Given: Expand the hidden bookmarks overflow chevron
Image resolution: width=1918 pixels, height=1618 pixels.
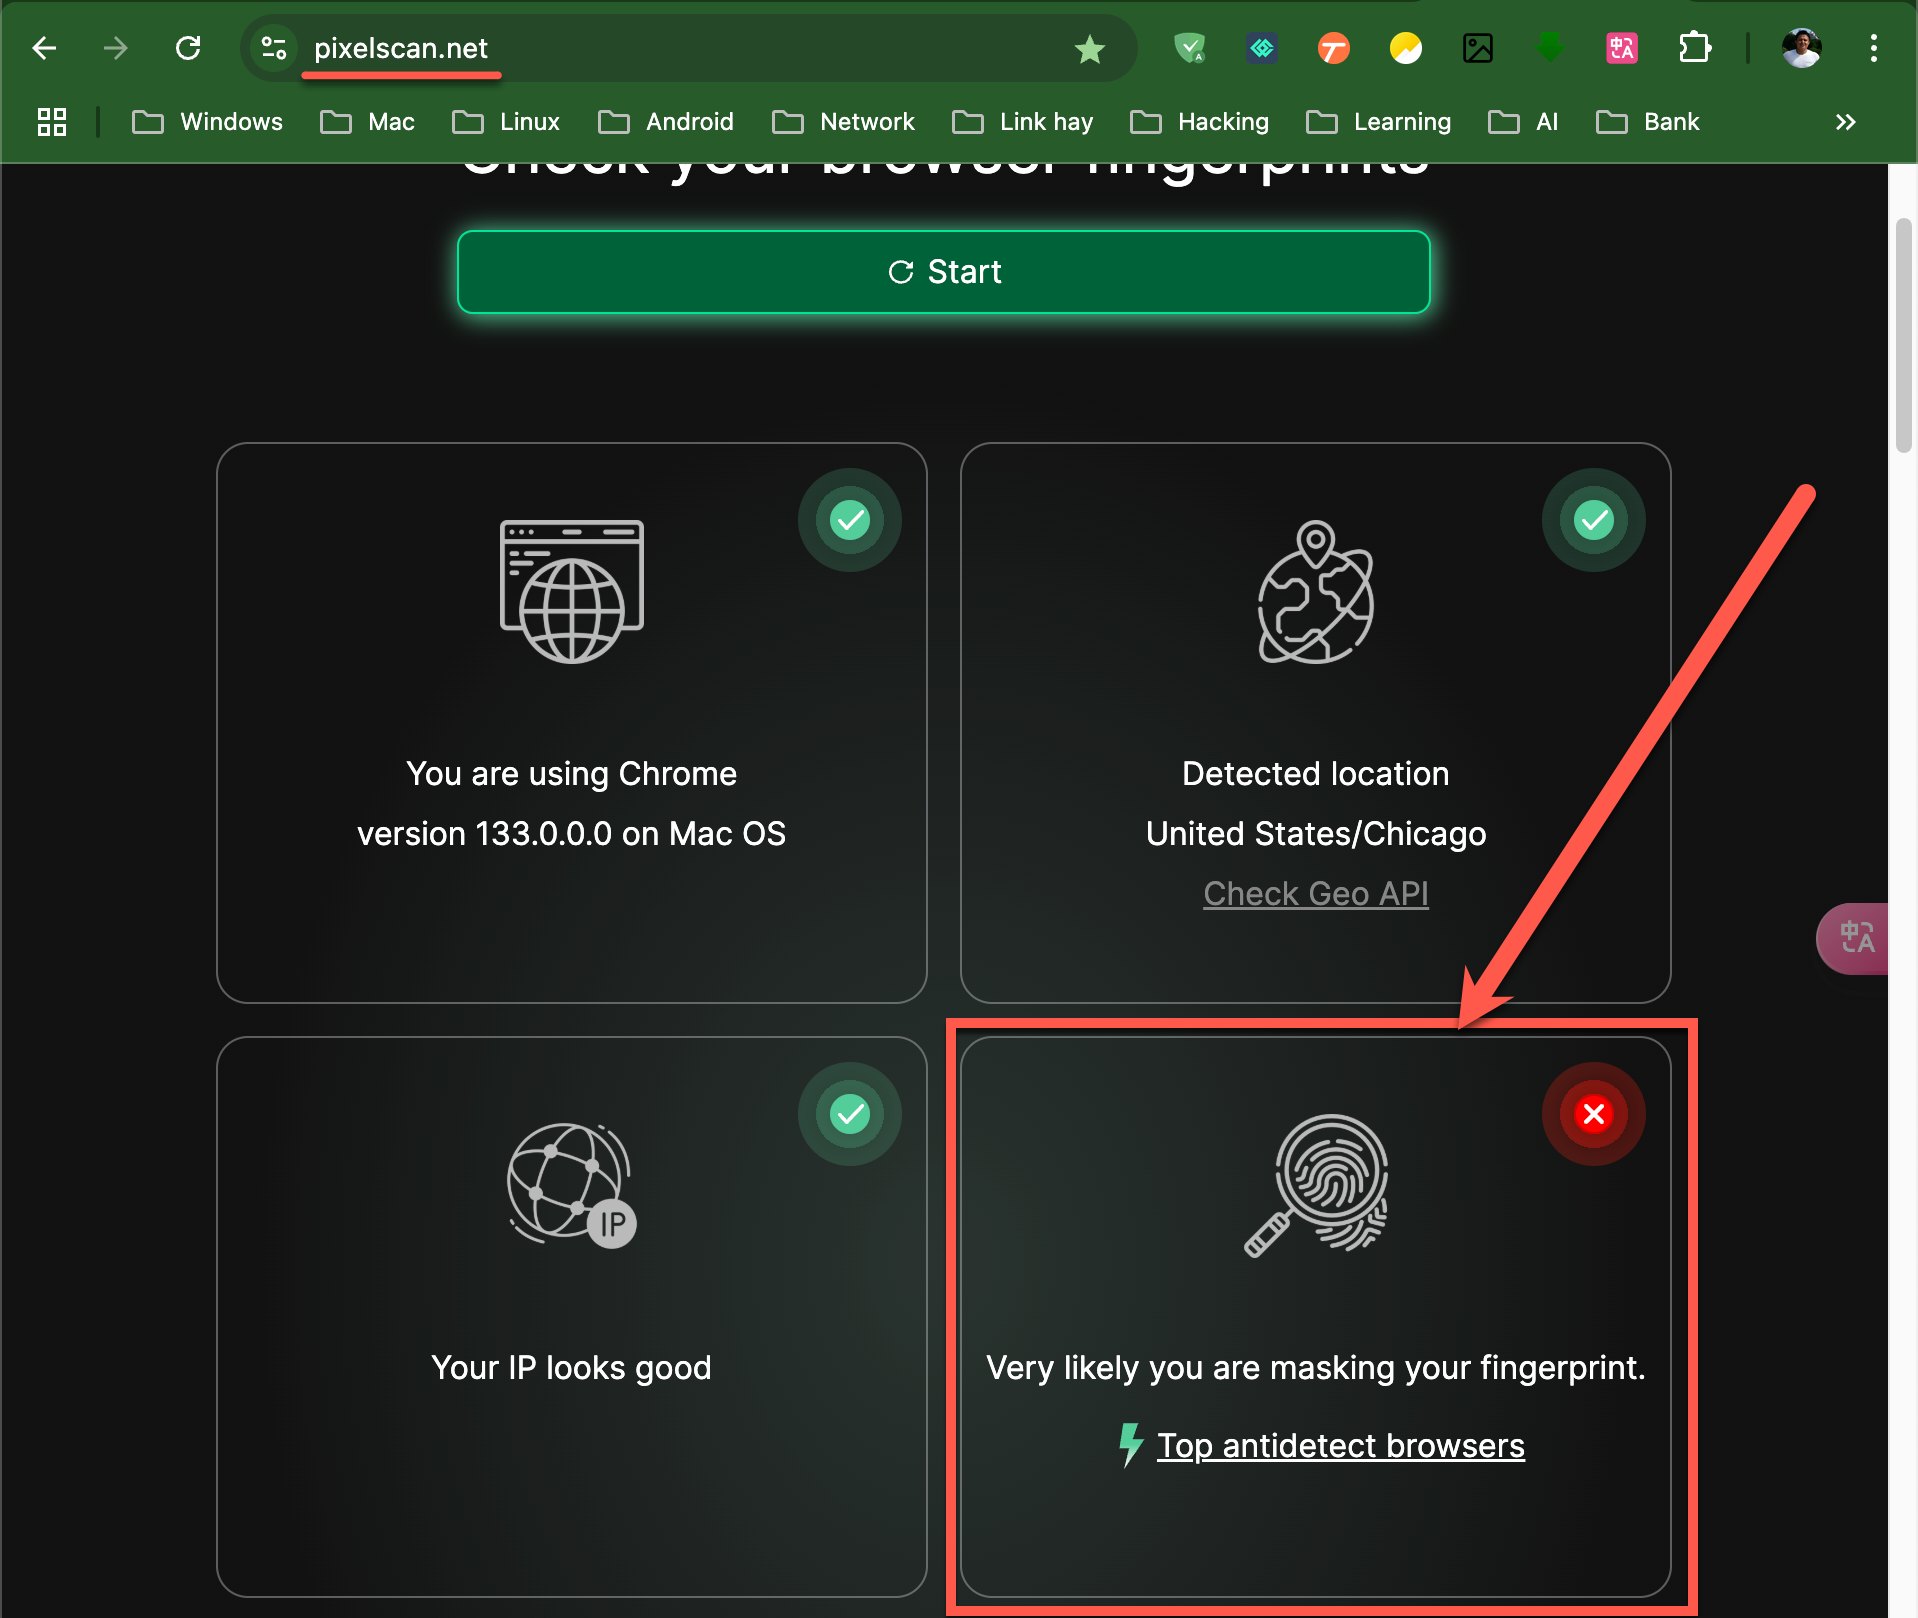Looking at the screenshot, I should [x=1845, y=122].
